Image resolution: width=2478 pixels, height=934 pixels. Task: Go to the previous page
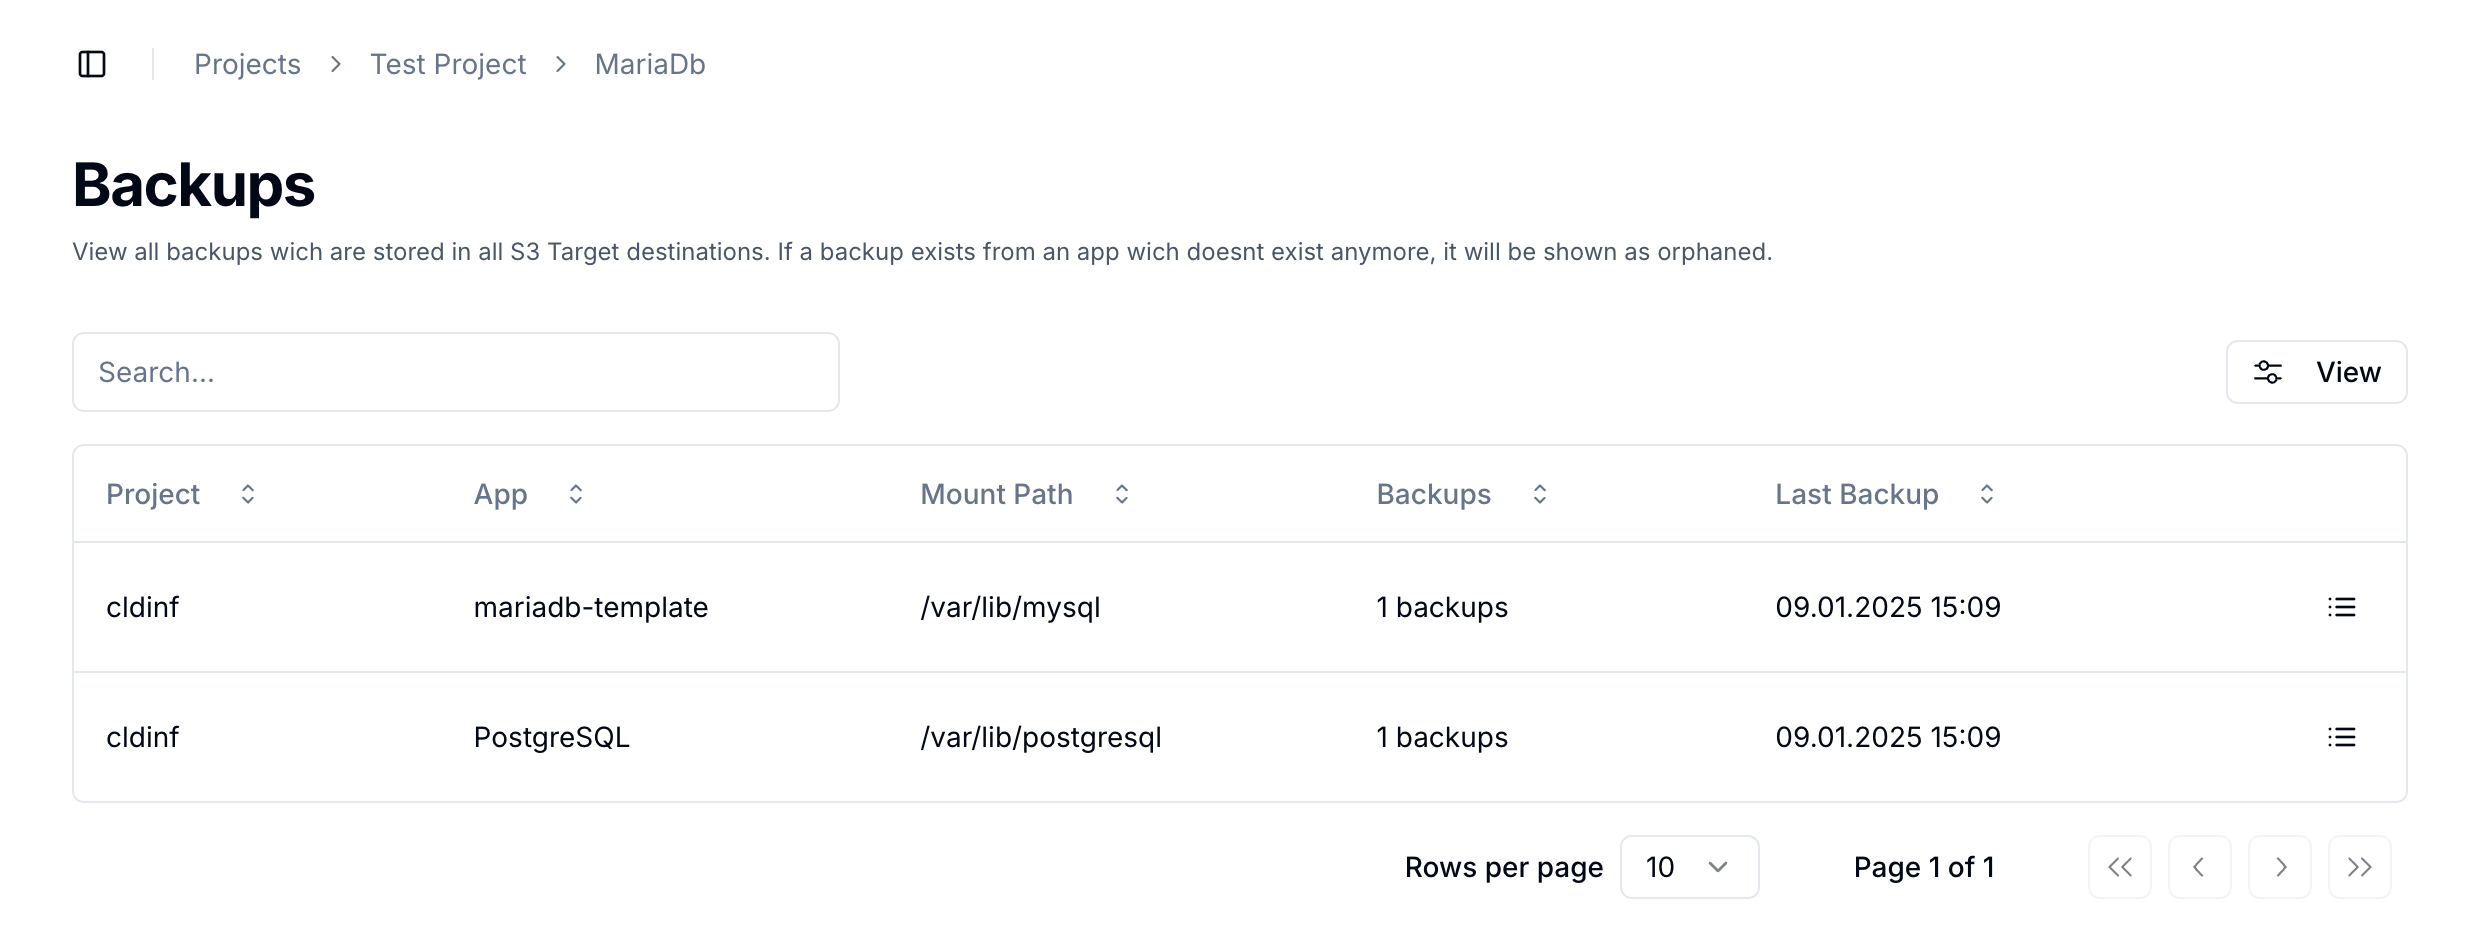[2199, 867]
